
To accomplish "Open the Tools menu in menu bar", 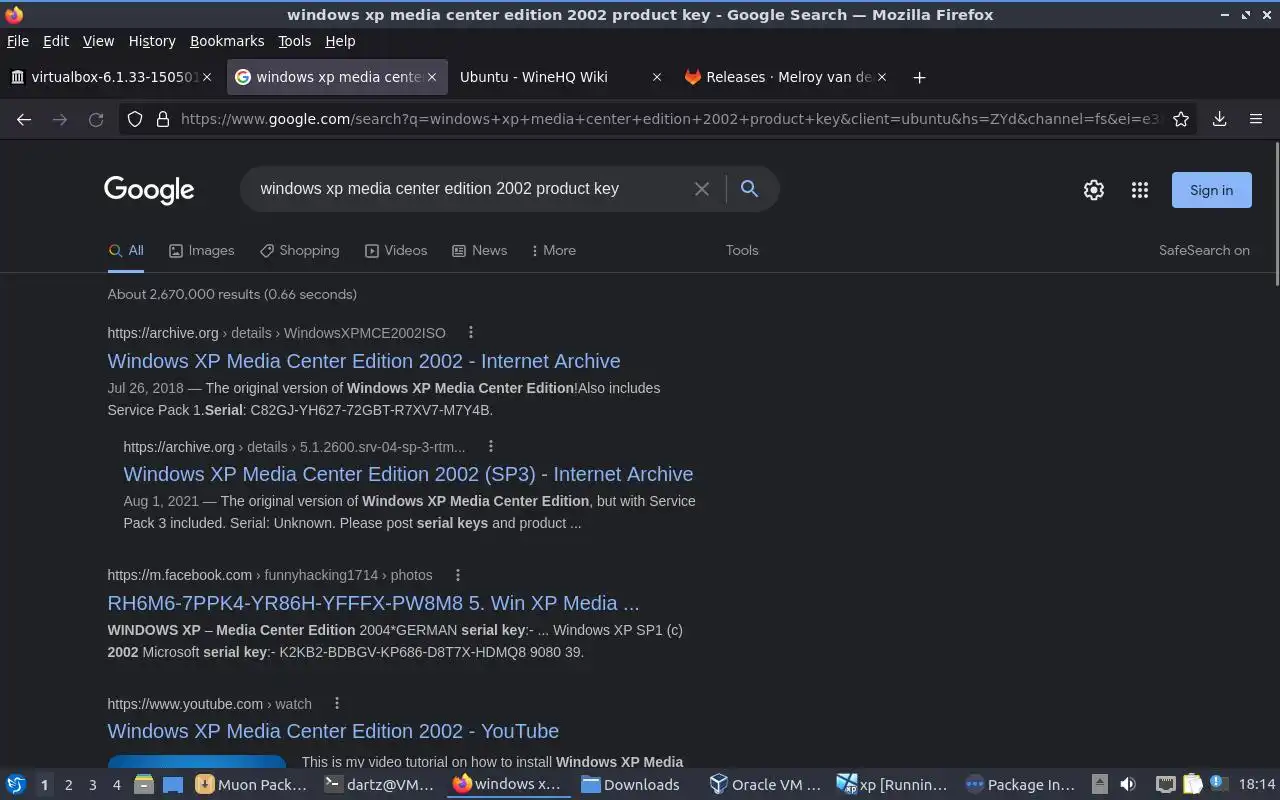I will click(294, 41).
